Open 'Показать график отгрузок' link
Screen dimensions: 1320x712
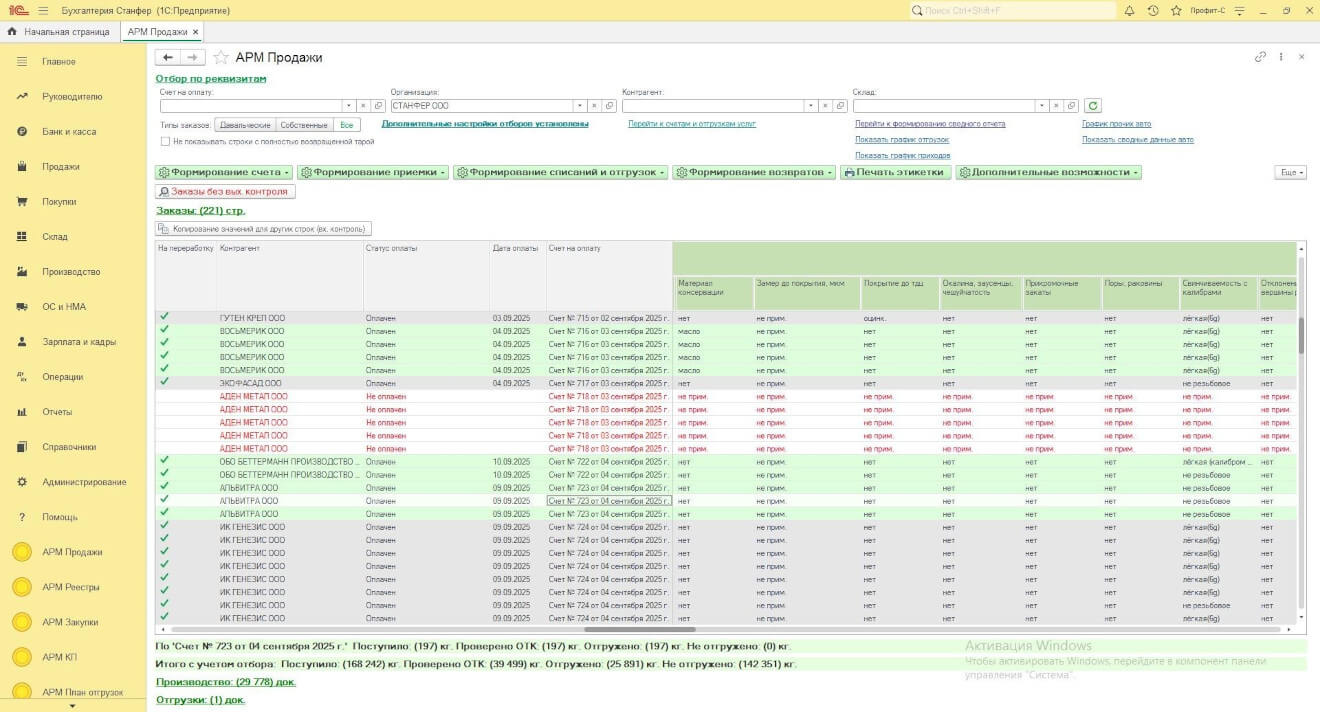pyautogui.click(x=901, y=140)
